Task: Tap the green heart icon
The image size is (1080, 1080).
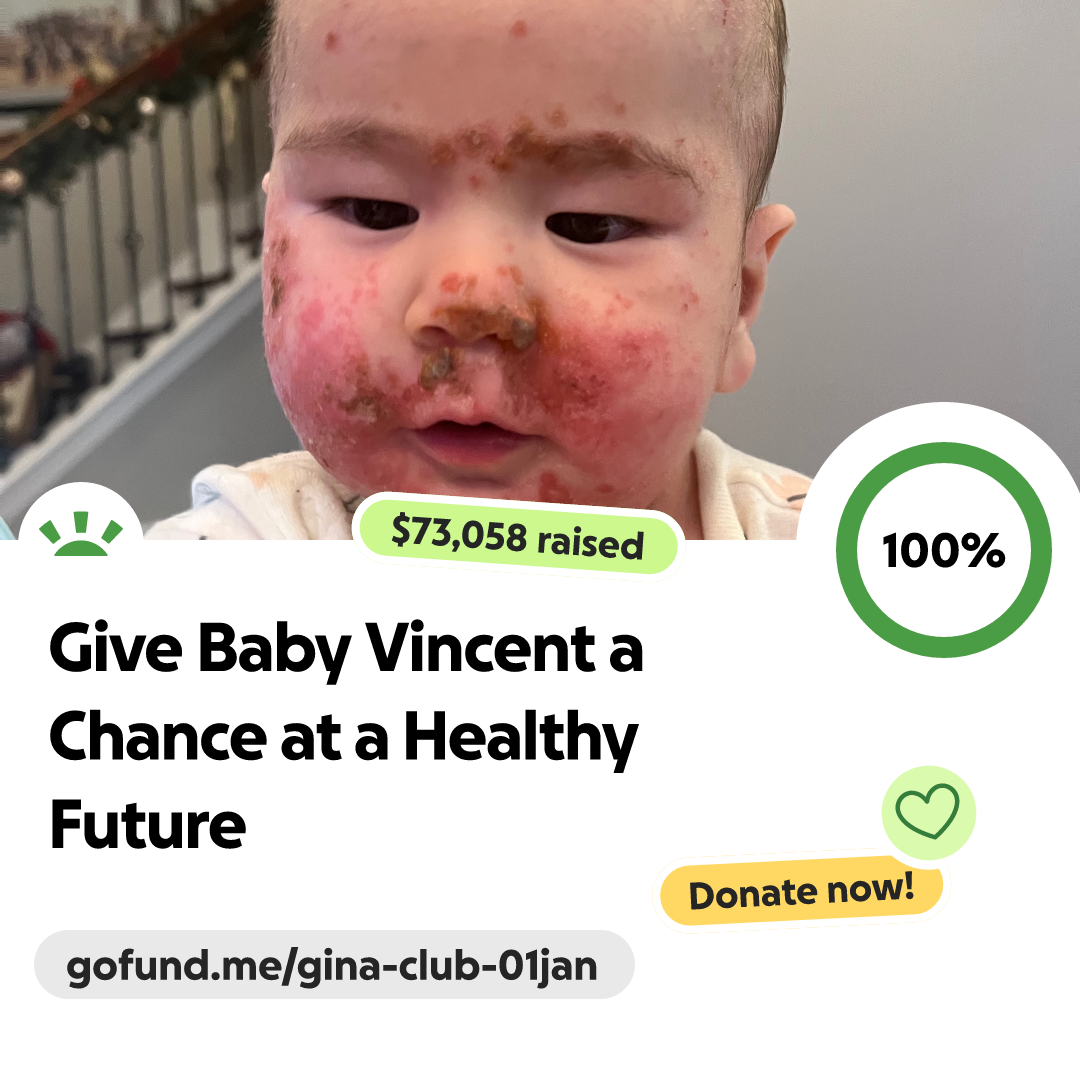Action: click(927, 811)
